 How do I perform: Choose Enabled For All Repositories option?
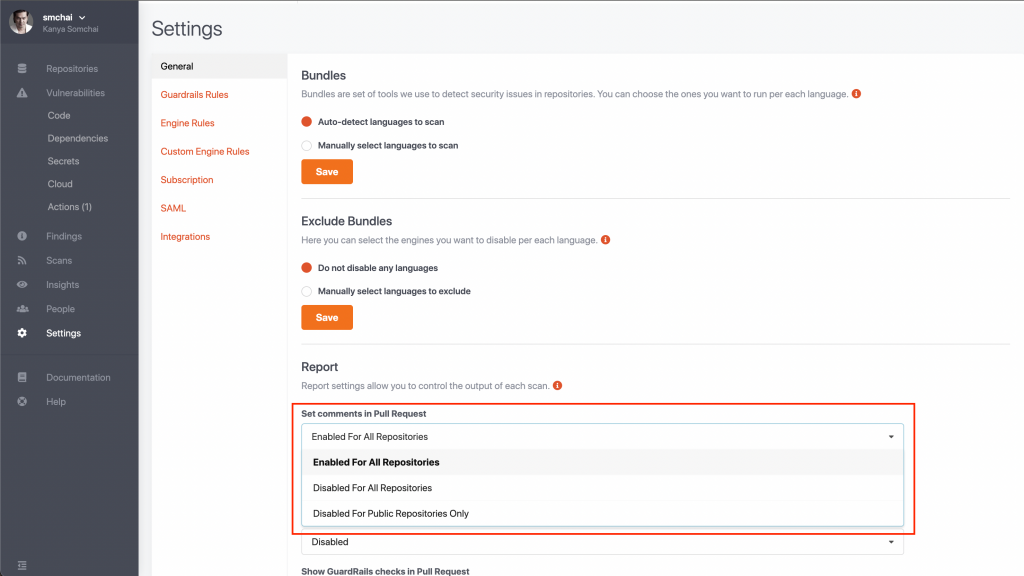click(602, 462)
